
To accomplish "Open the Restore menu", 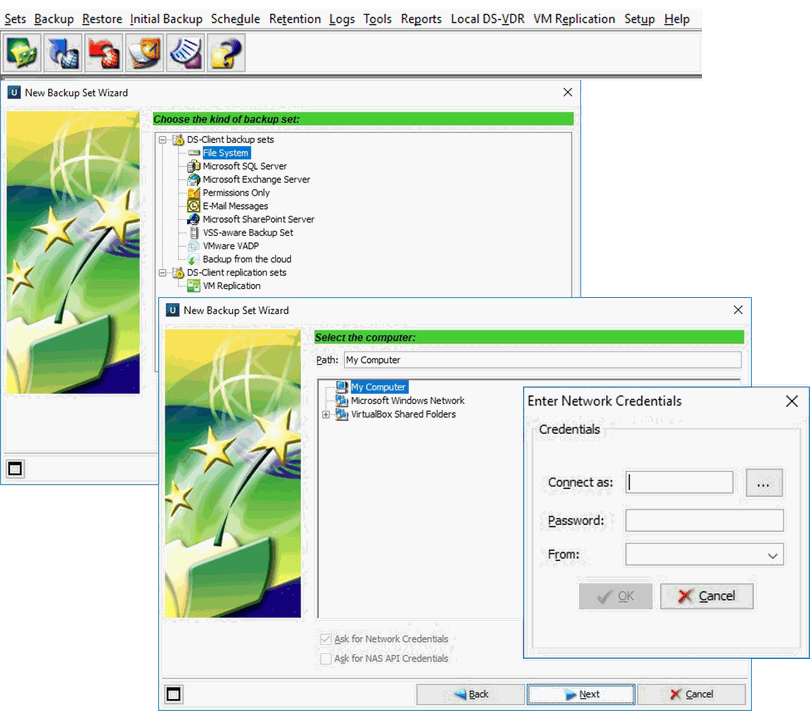I will coord(102,19).
